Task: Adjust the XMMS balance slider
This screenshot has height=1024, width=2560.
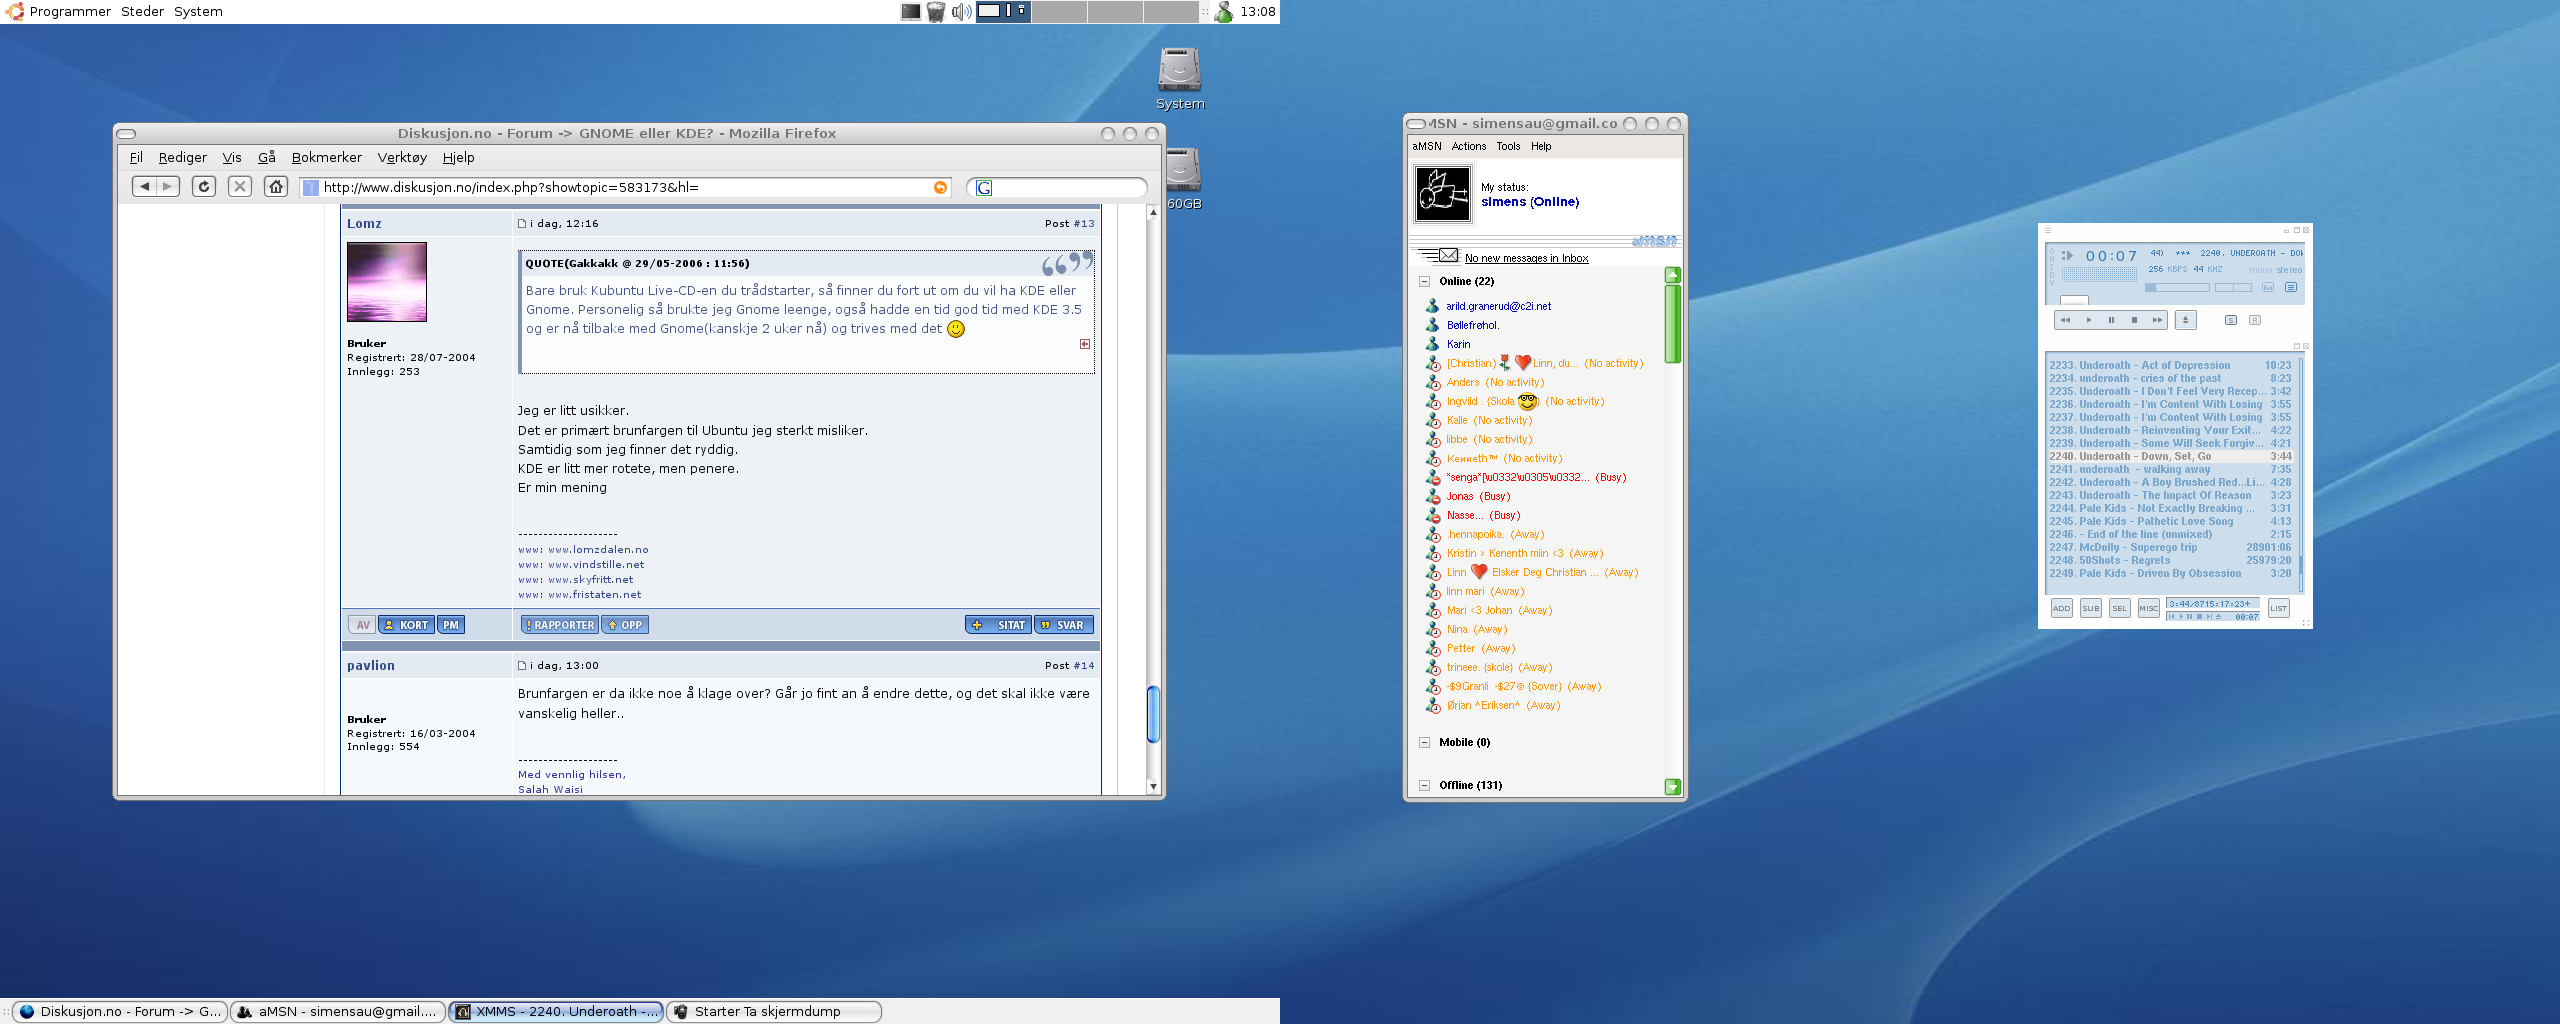Action: tap(2233, 287)
